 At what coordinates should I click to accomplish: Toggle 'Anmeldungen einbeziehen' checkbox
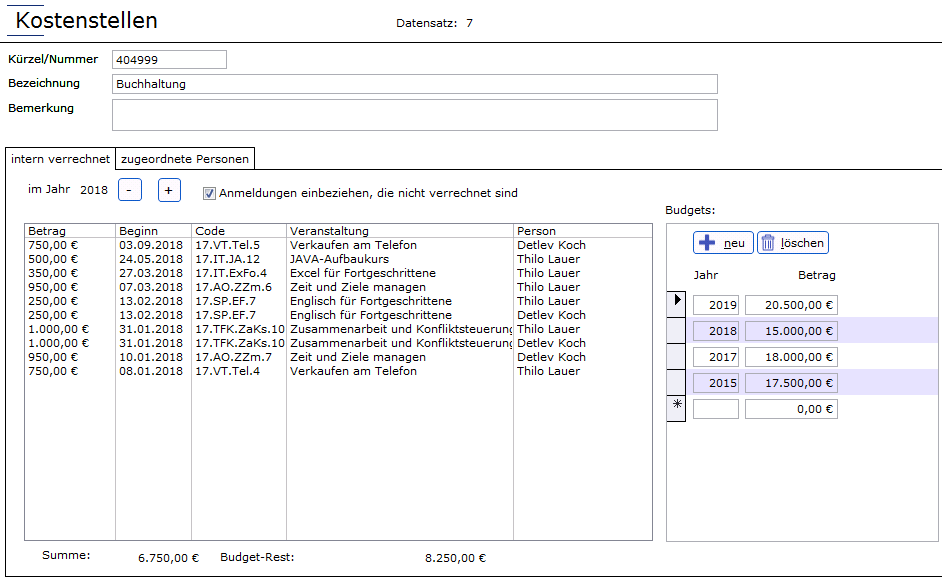tap(209, 193)
